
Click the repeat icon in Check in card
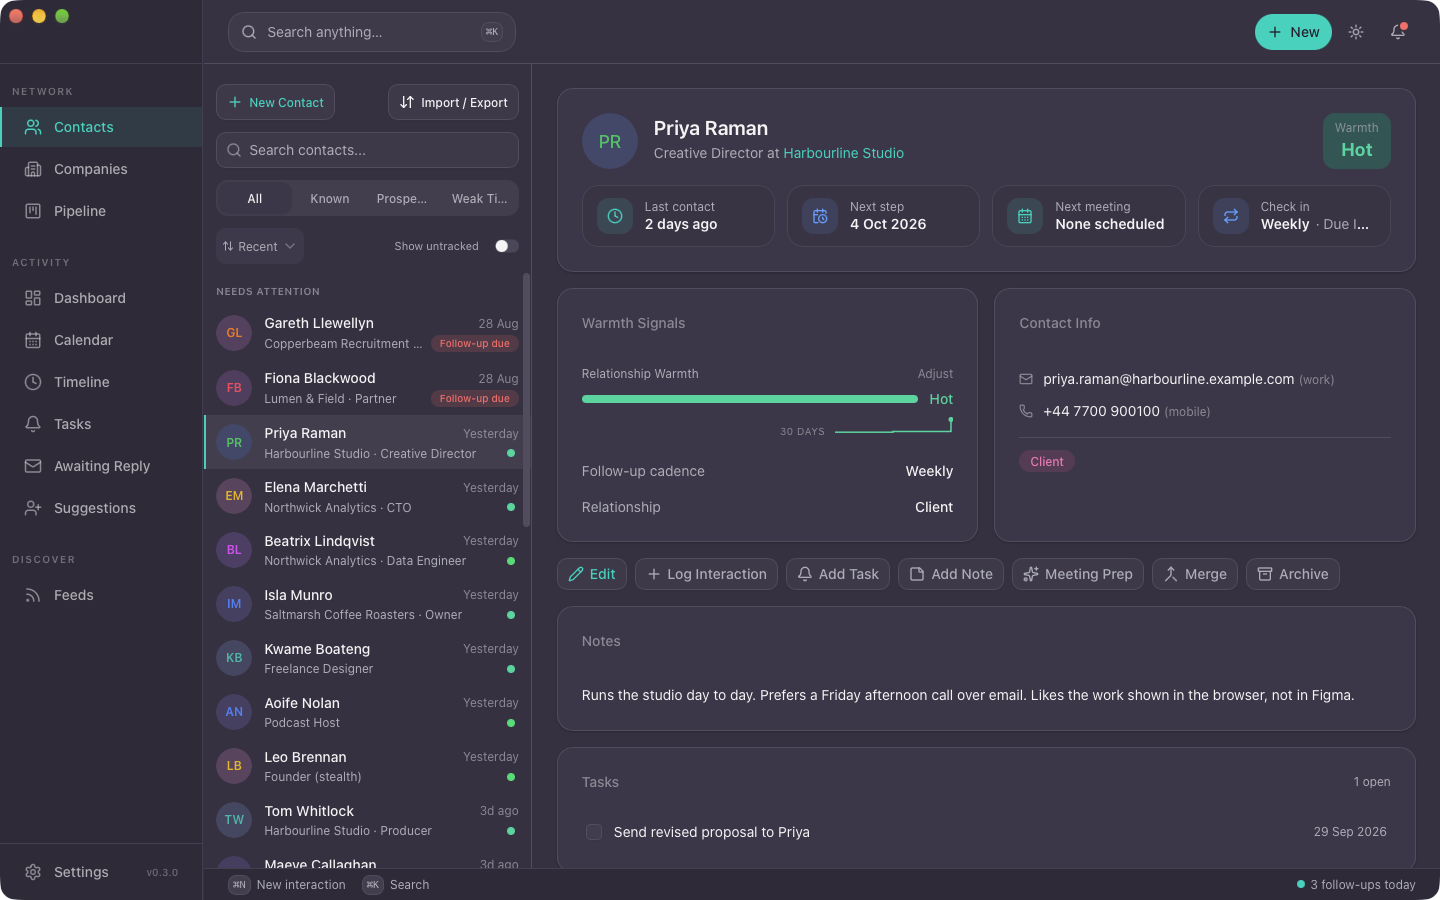tap(1231, 216)
